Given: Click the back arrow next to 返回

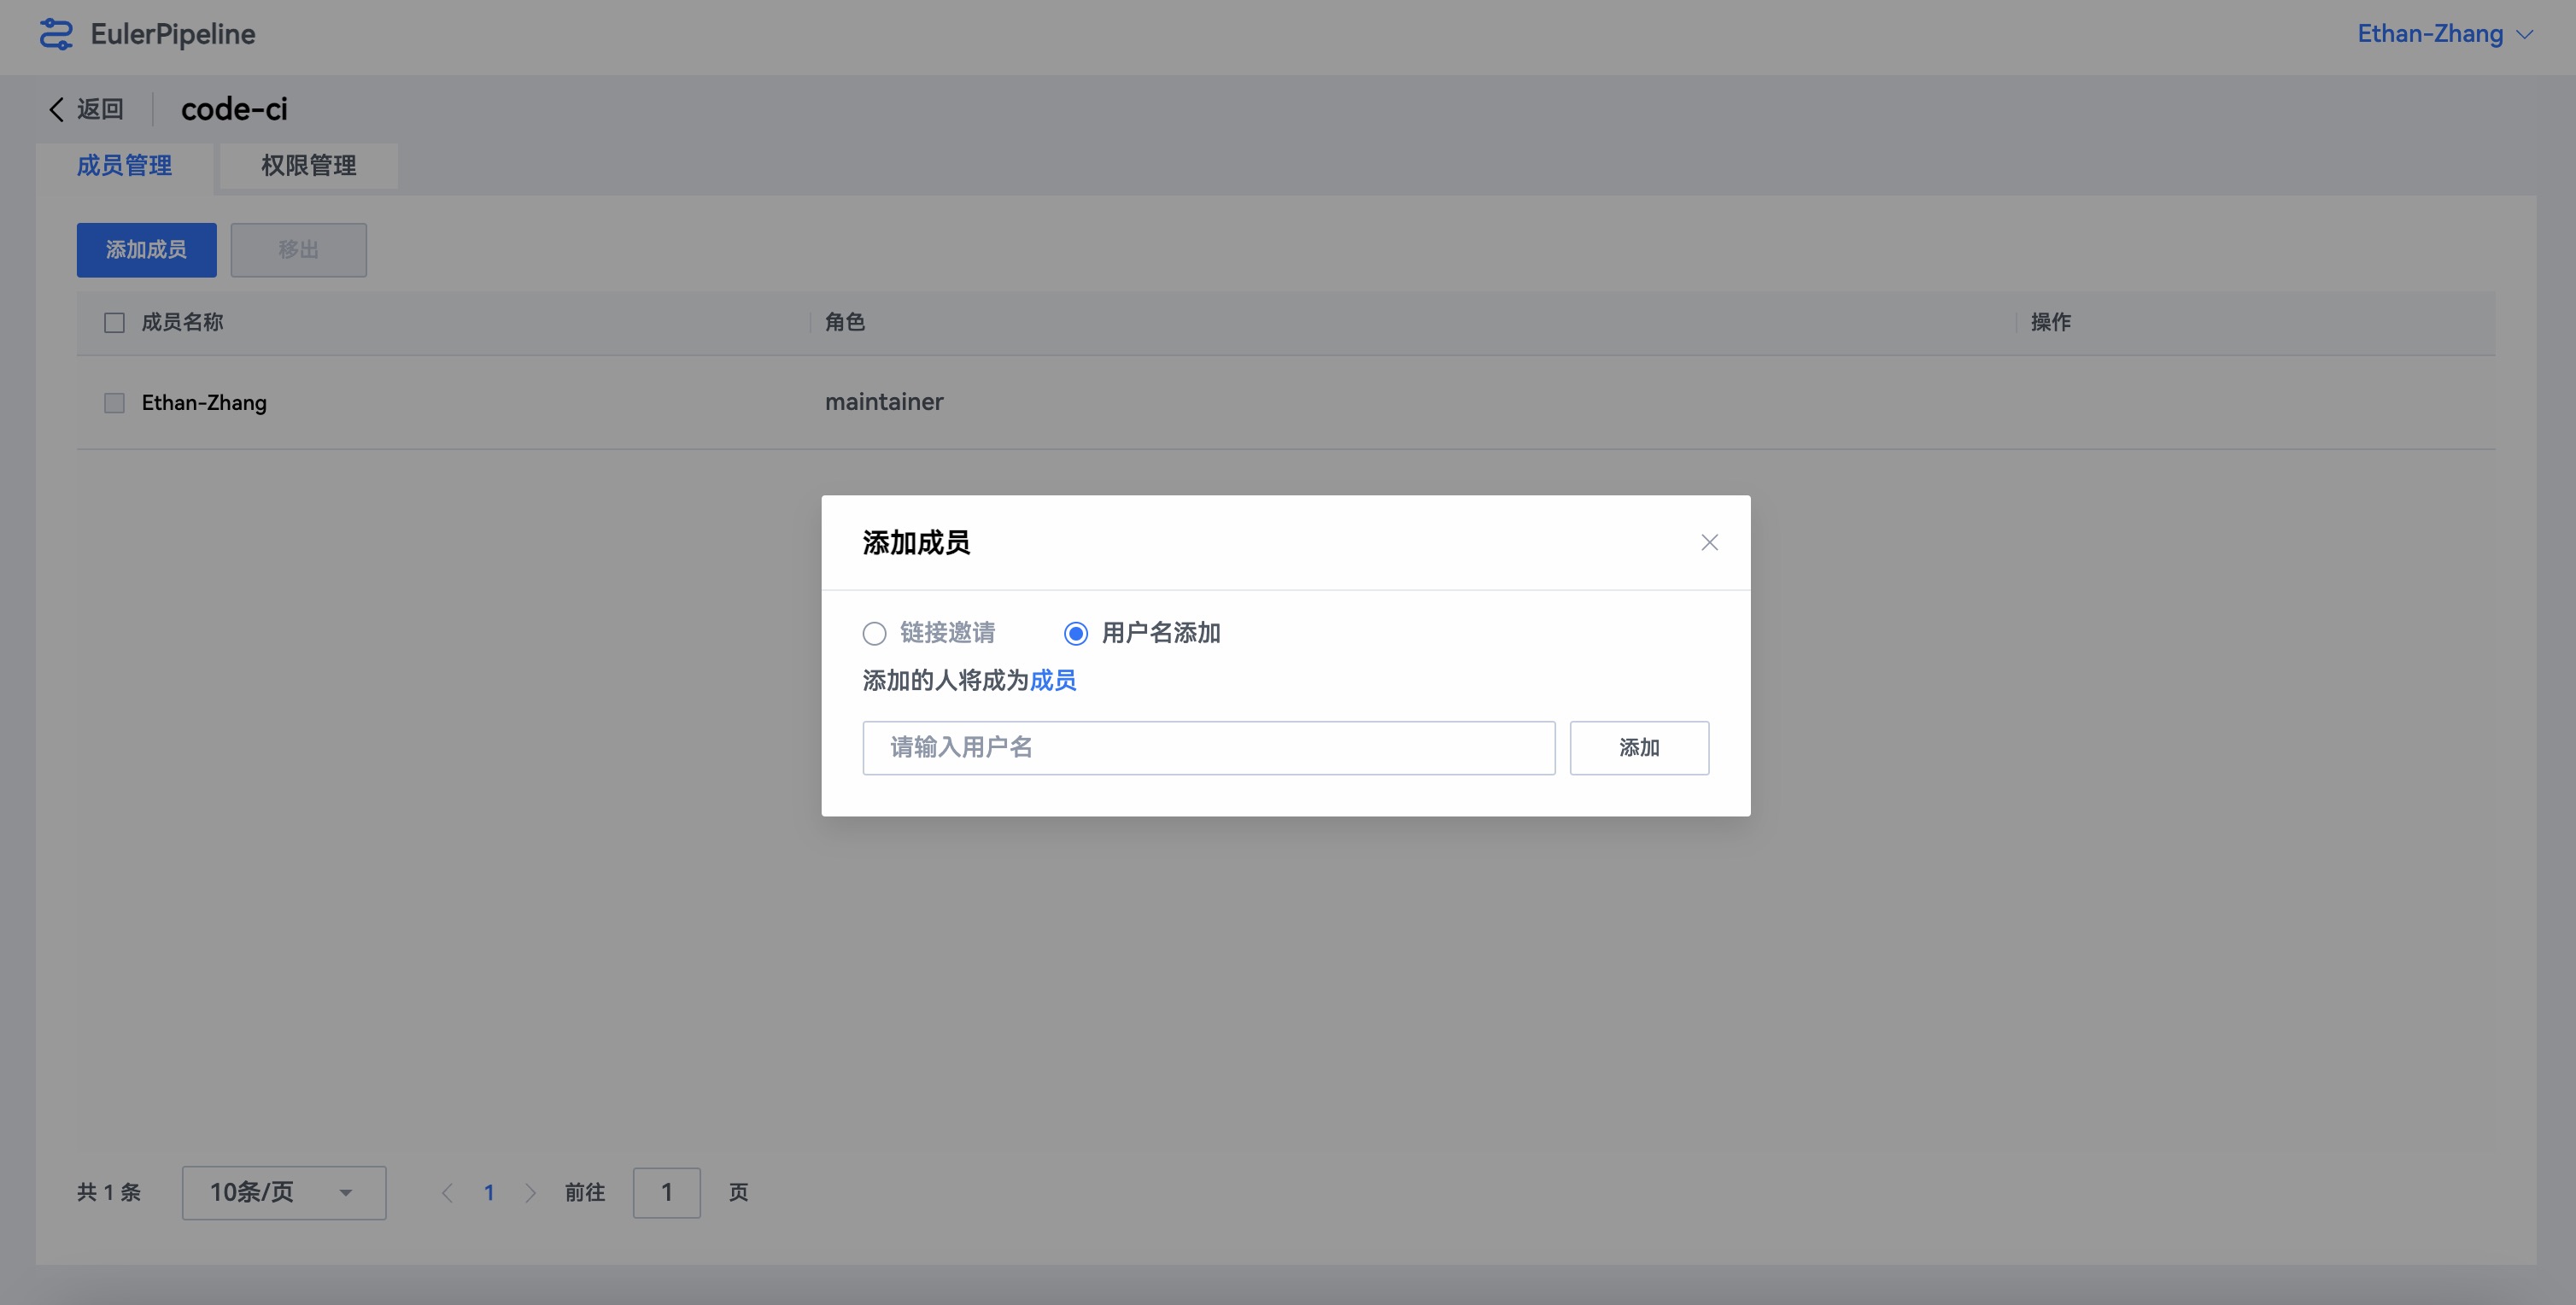Looking at the screenshot, I should click(56, 109).
